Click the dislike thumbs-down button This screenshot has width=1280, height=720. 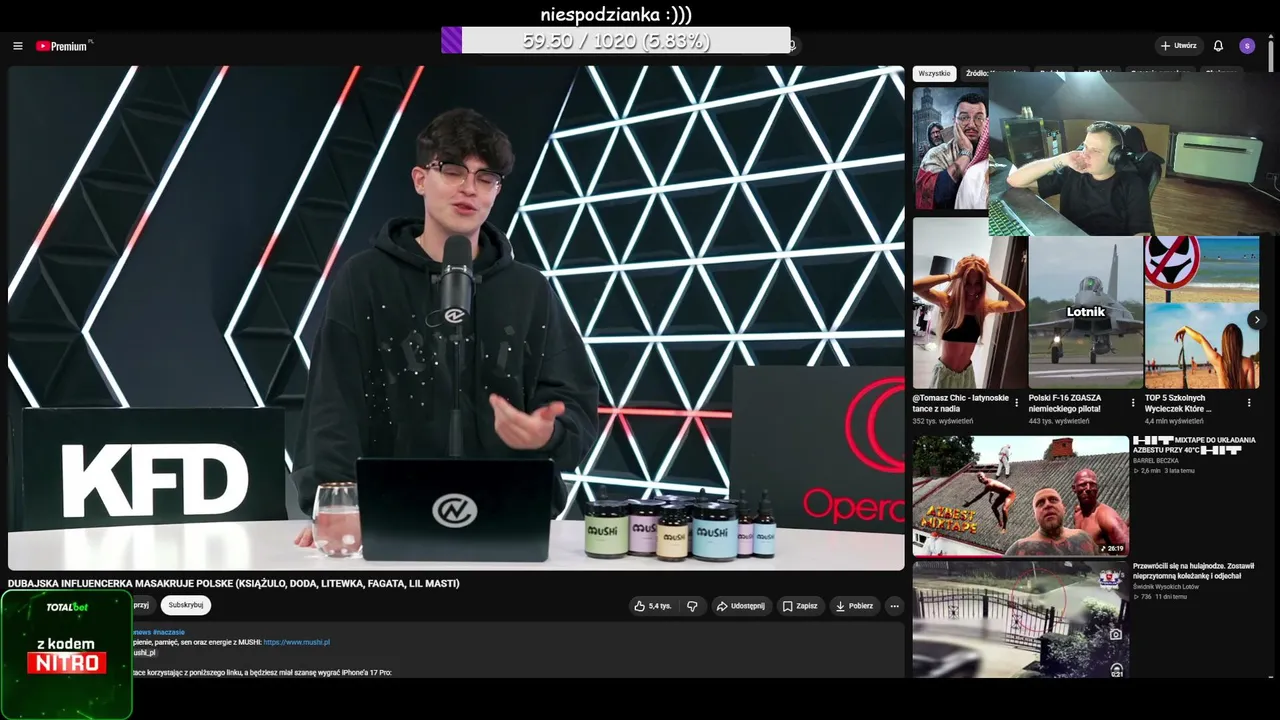pyautogui.click(x=692, y=606)
